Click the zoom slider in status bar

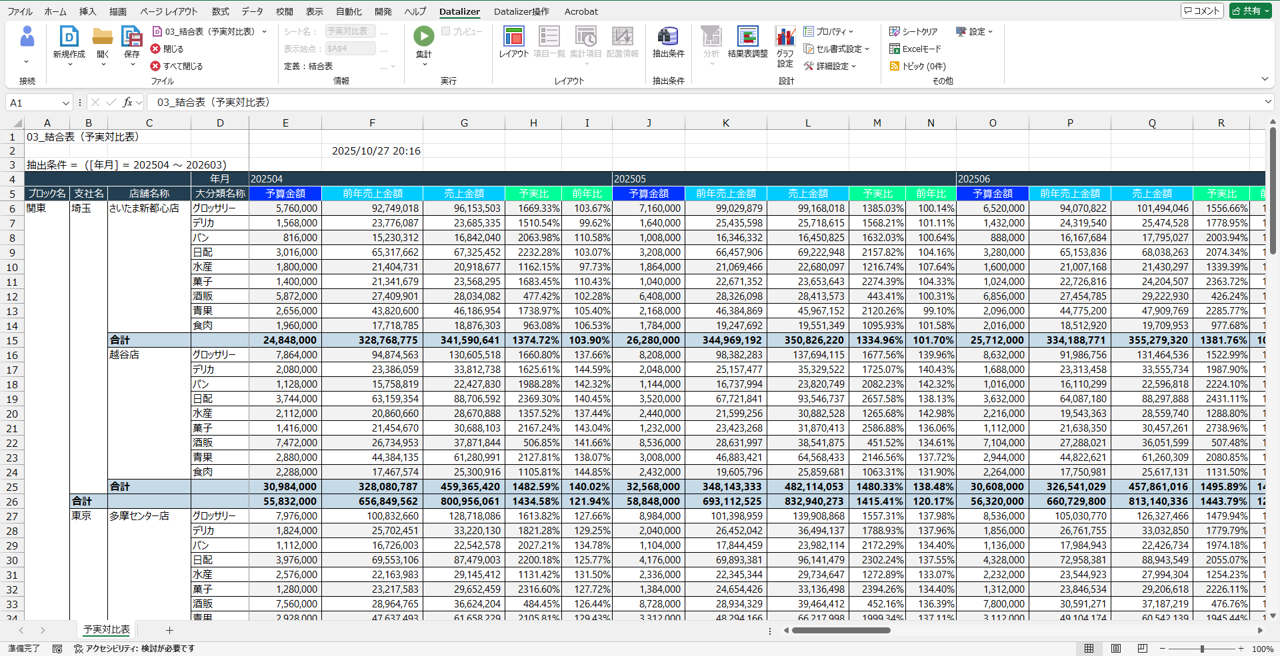[x=1202, y=649]
